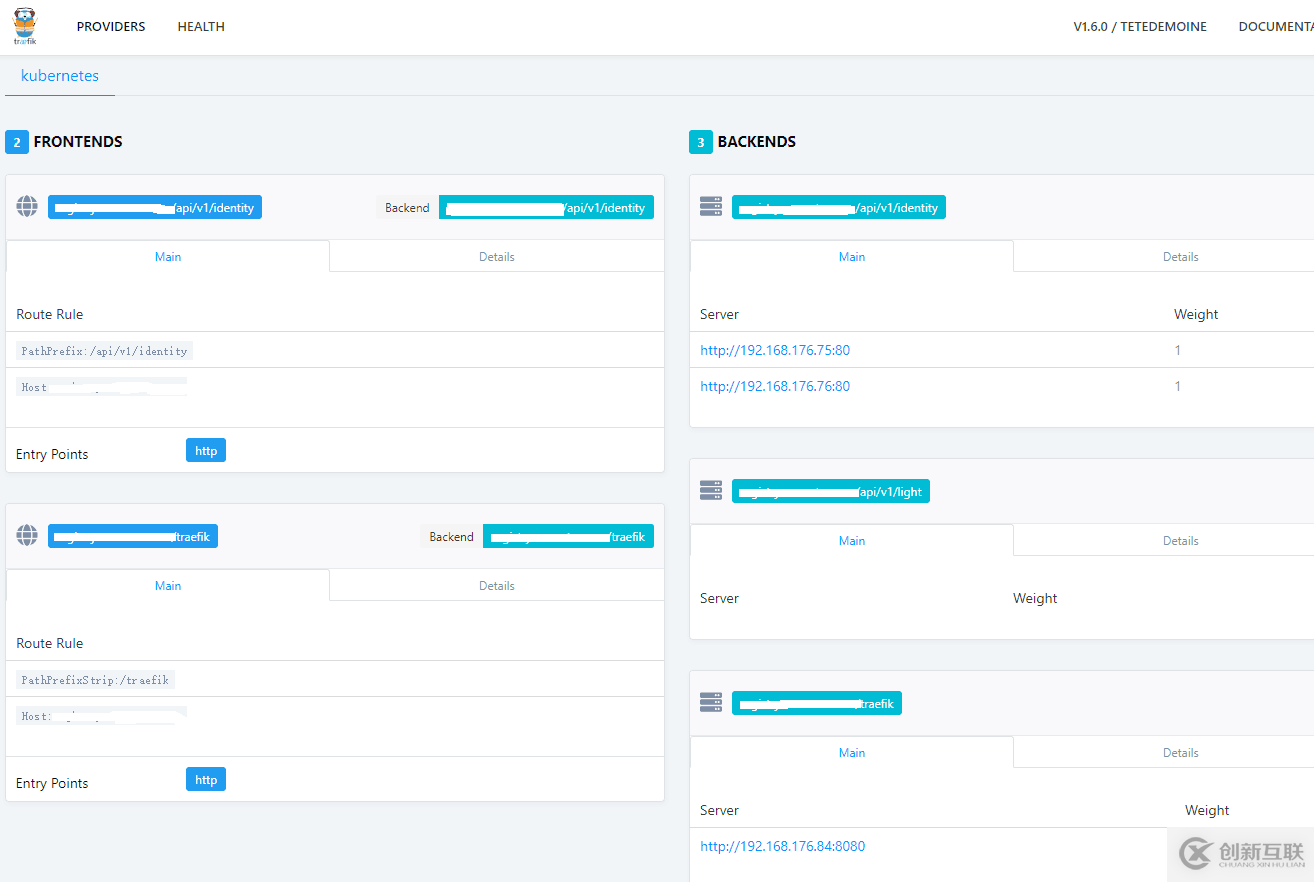Click Entry Points label in /traefik frontend
The image size is (1314, 882).
(52, 783)
